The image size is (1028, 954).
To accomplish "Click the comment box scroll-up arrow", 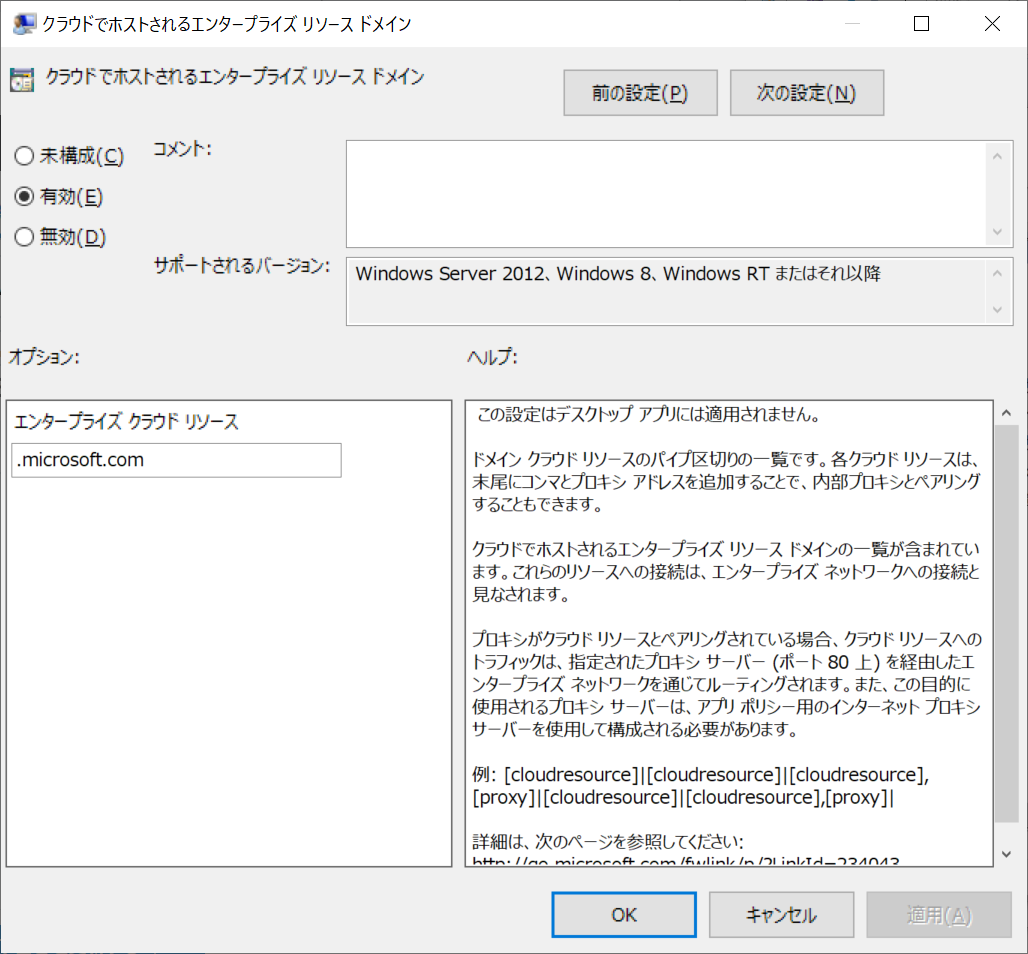I will pyautogui.click(x=997, y=156).
